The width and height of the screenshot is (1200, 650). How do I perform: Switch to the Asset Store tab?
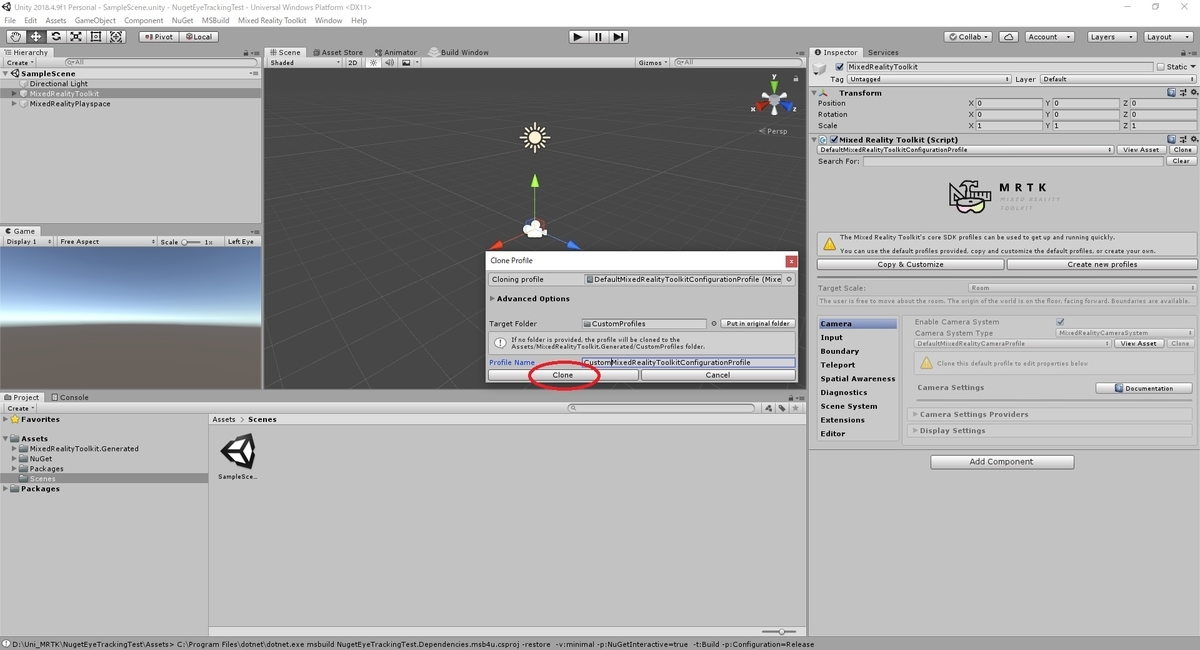pos(340,52)
